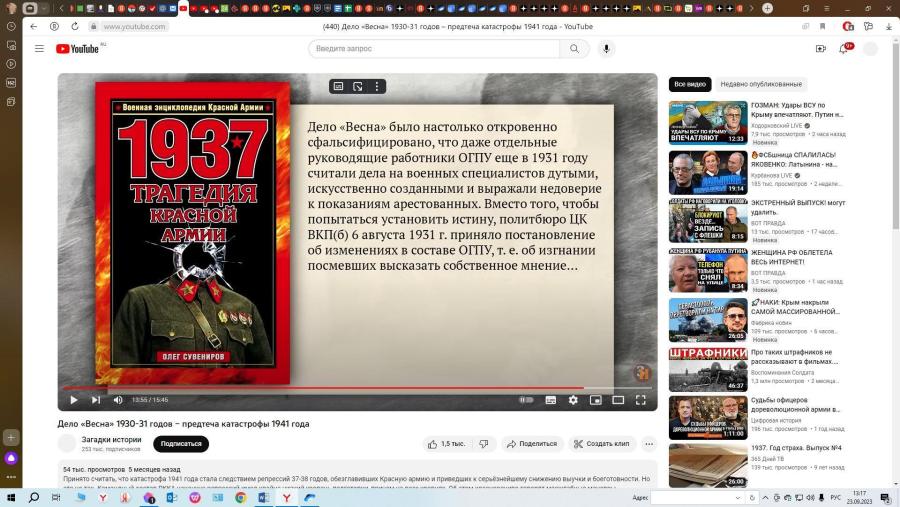900x507 pixels.
Task: Open sidebar video play icon
Action: coord(11,64)
